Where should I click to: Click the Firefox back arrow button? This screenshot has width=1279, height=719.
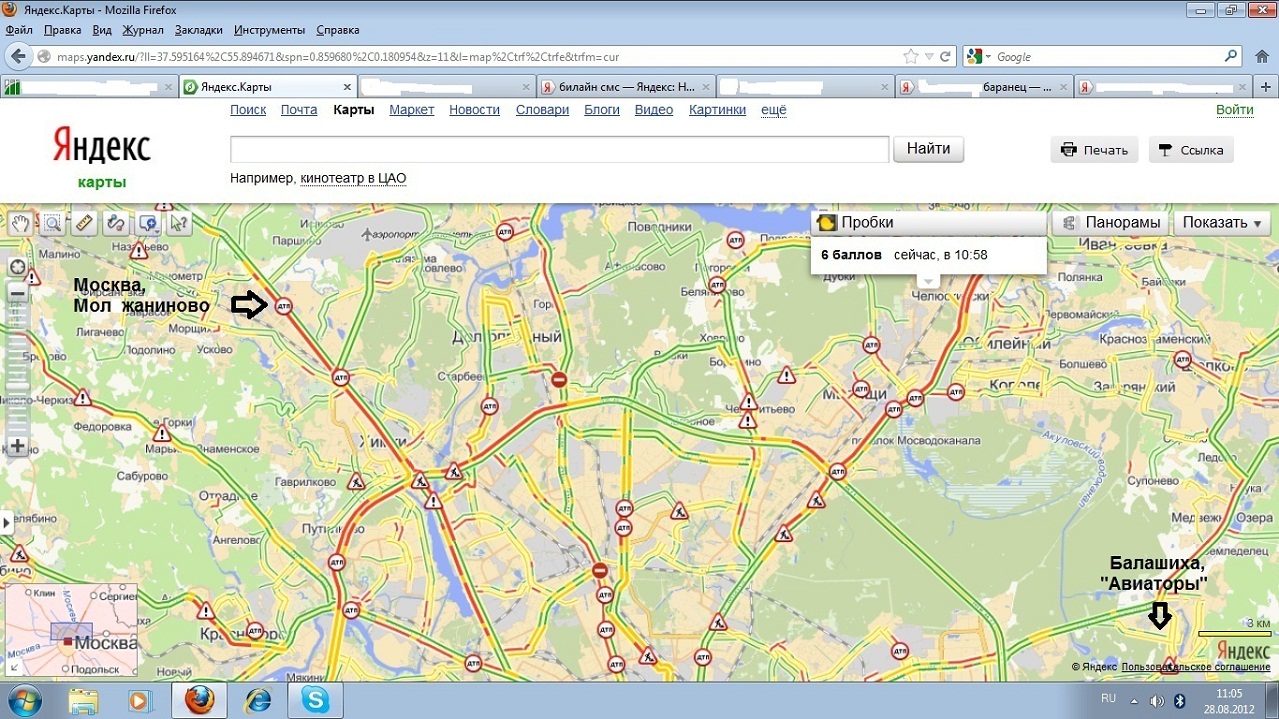(x=18, y=57)
